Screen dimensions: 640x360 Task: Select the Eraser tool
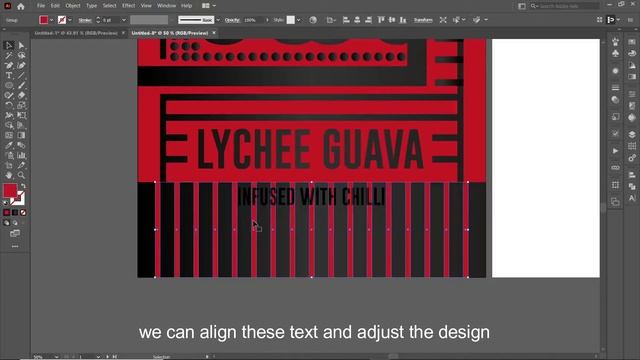point(21,96)
